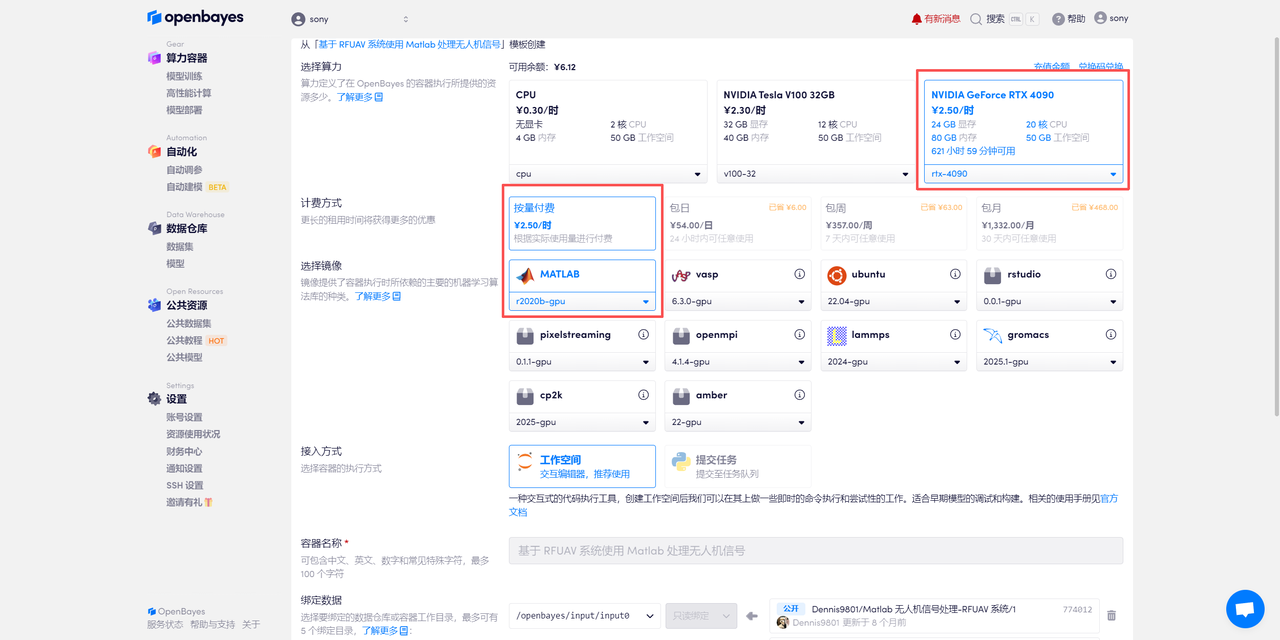Expand vasp 6.3.0-gpu version dropdown
Screen dimensions: 1280x640
click(x=738, y=301)
